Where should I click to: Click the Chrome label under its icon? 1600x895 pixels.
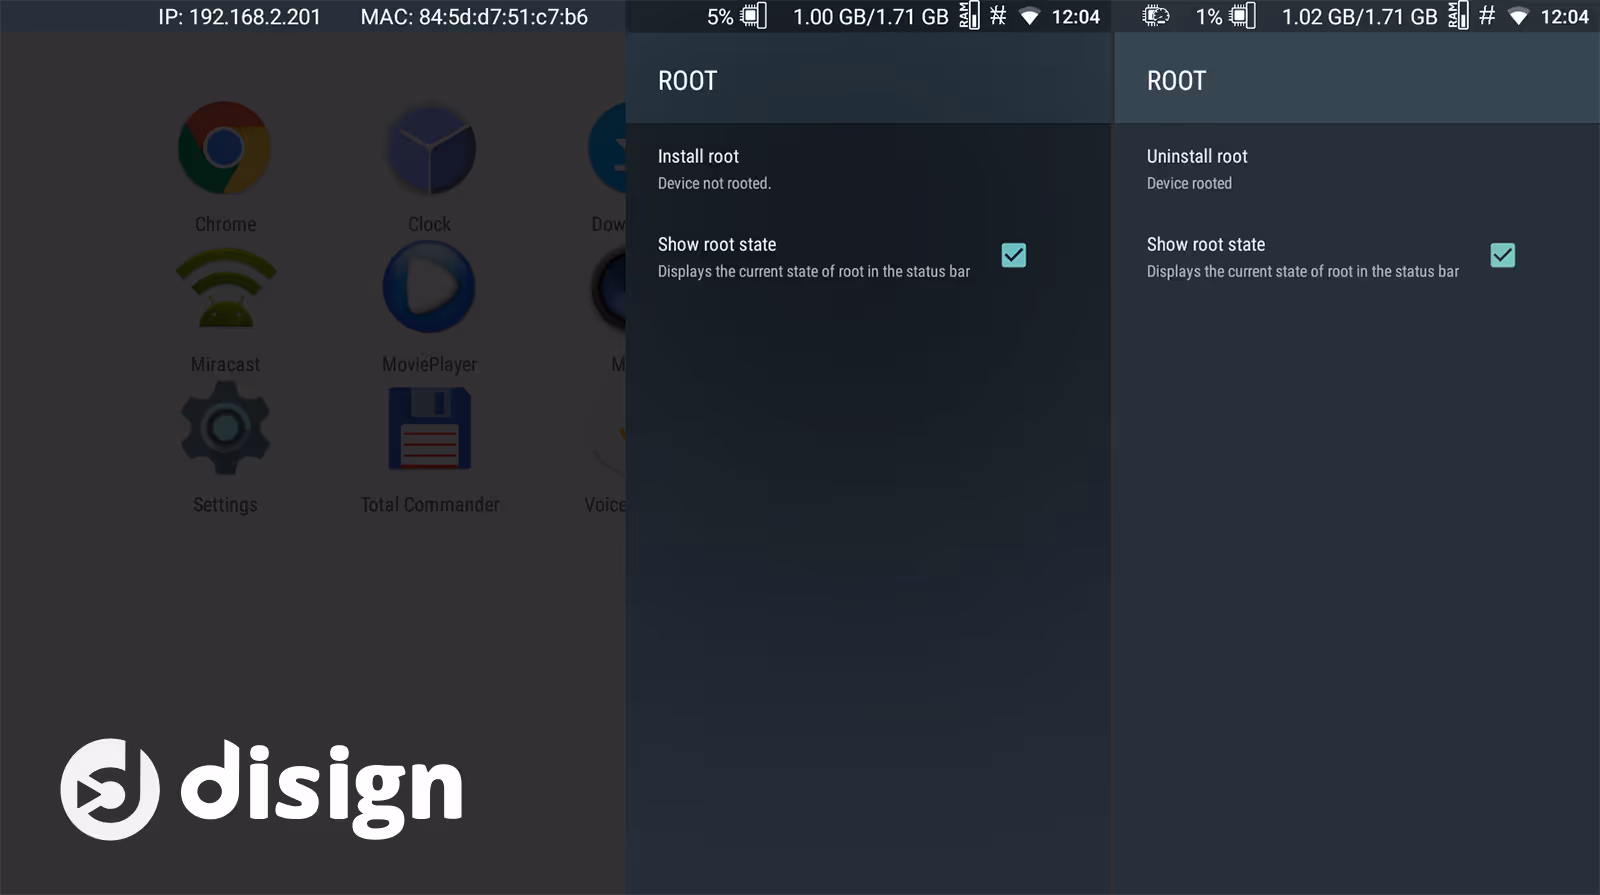(x=225, y=224)
